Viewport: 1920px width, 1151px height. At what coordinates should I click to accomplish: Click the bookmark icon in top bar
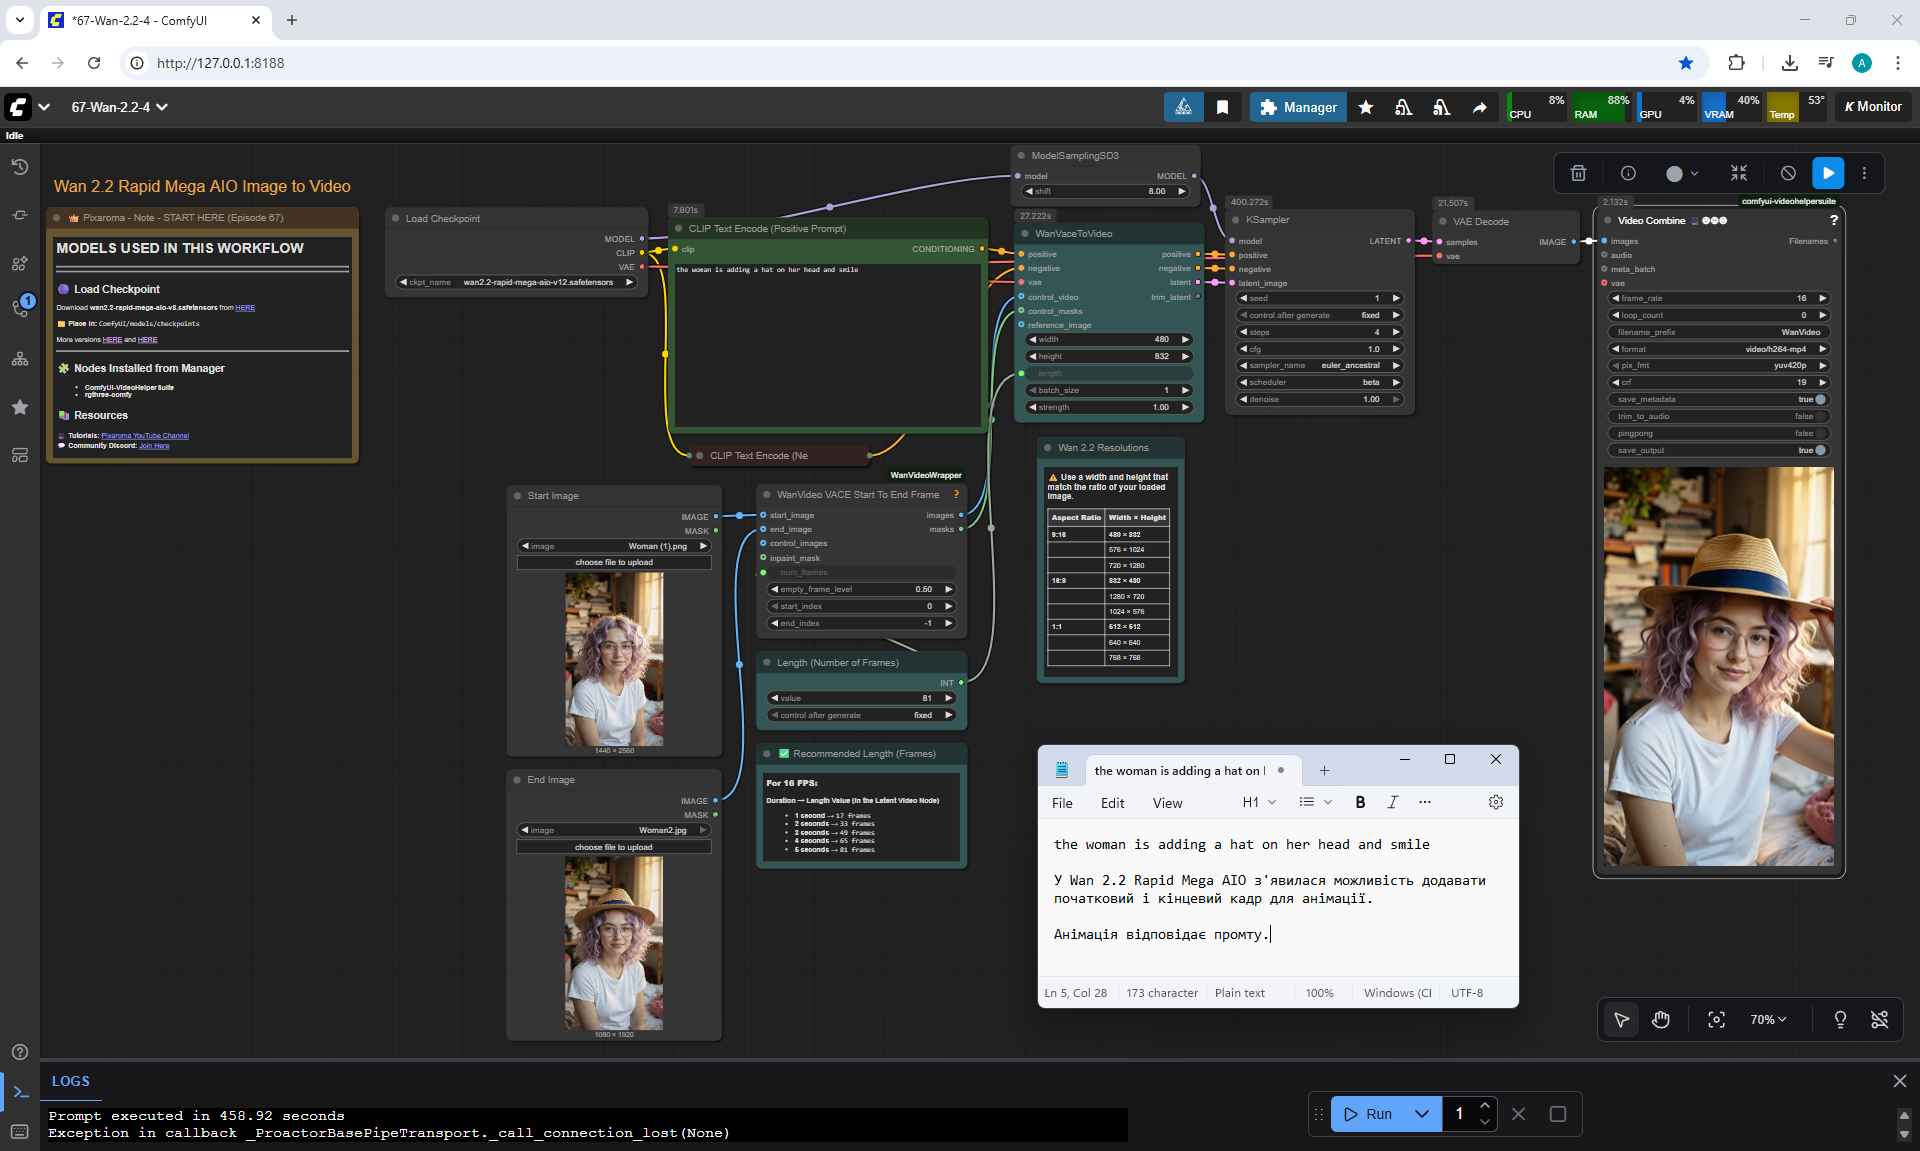tap(1222, 107)
